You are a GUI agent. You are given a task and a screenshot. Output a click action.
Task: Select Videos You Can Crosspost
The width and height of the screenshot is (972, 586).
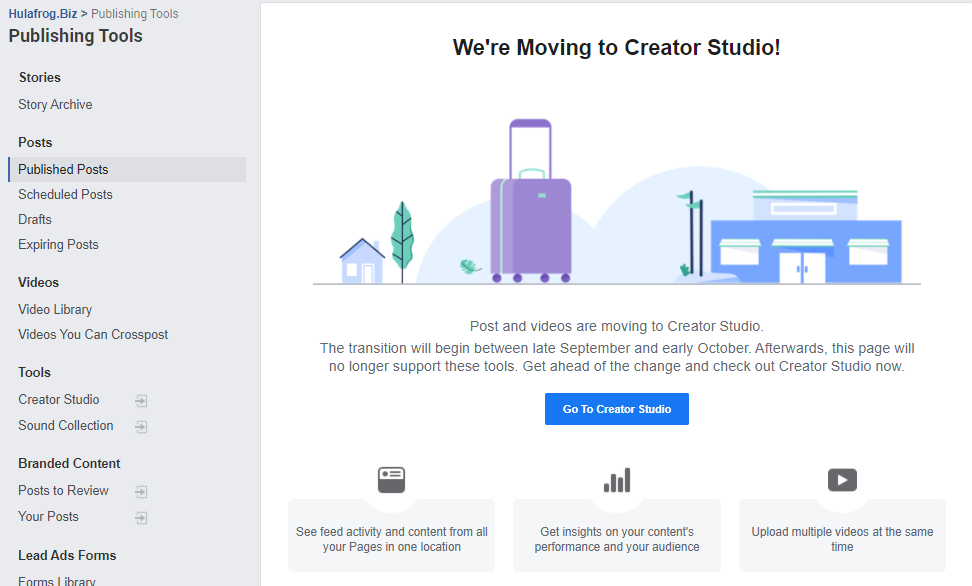pyautogui.click(x=93, y=335)
